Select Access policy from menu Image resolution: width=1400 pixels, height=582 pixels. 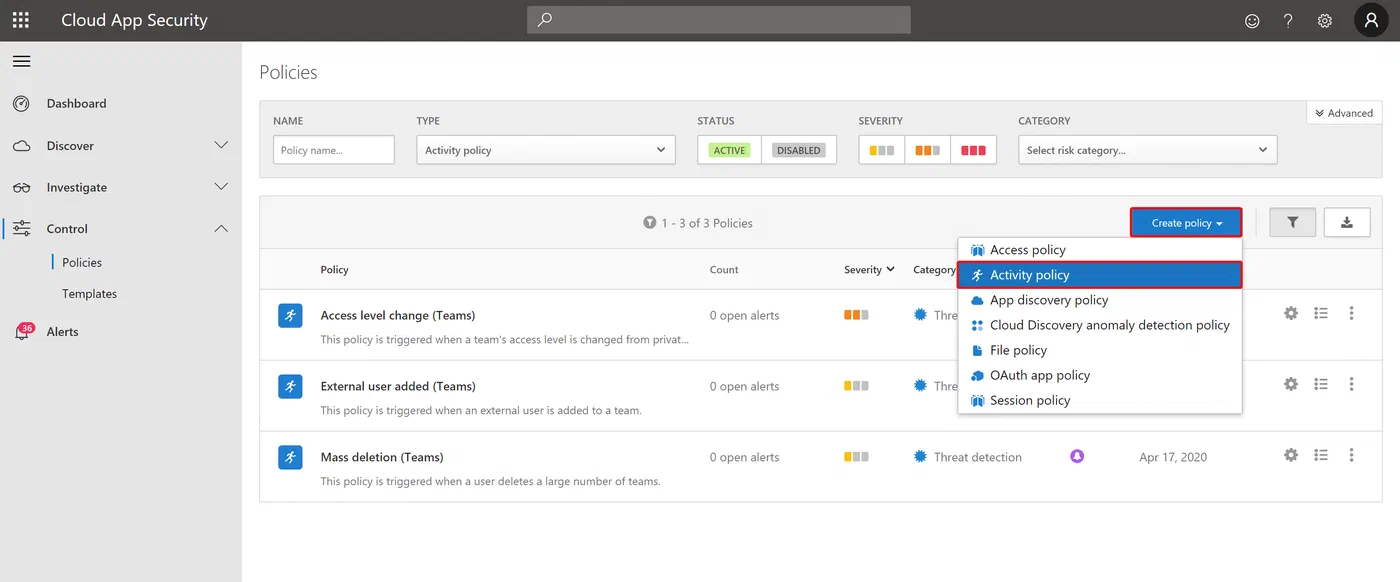pyautogui.click(x=1100, y=250)
